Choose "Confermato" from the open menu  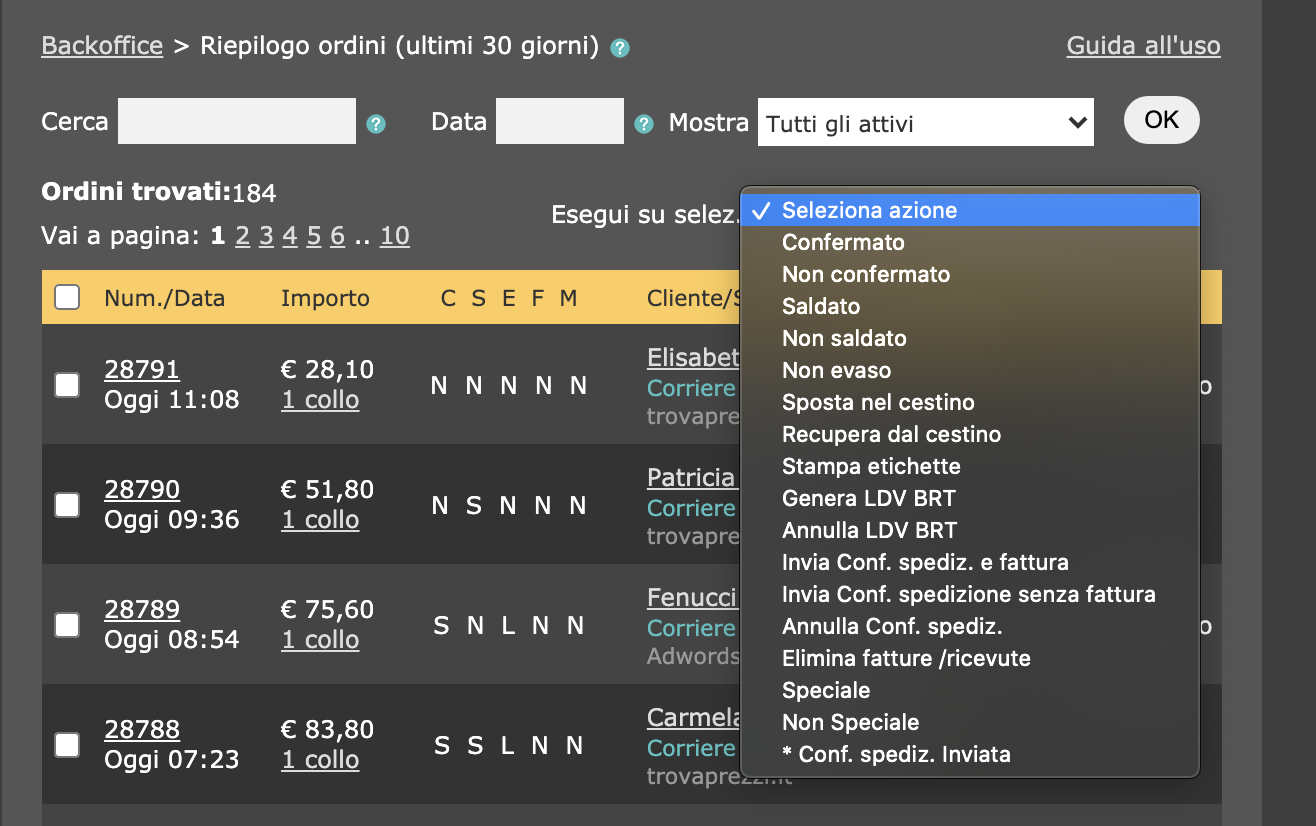[x=842, y=242]
